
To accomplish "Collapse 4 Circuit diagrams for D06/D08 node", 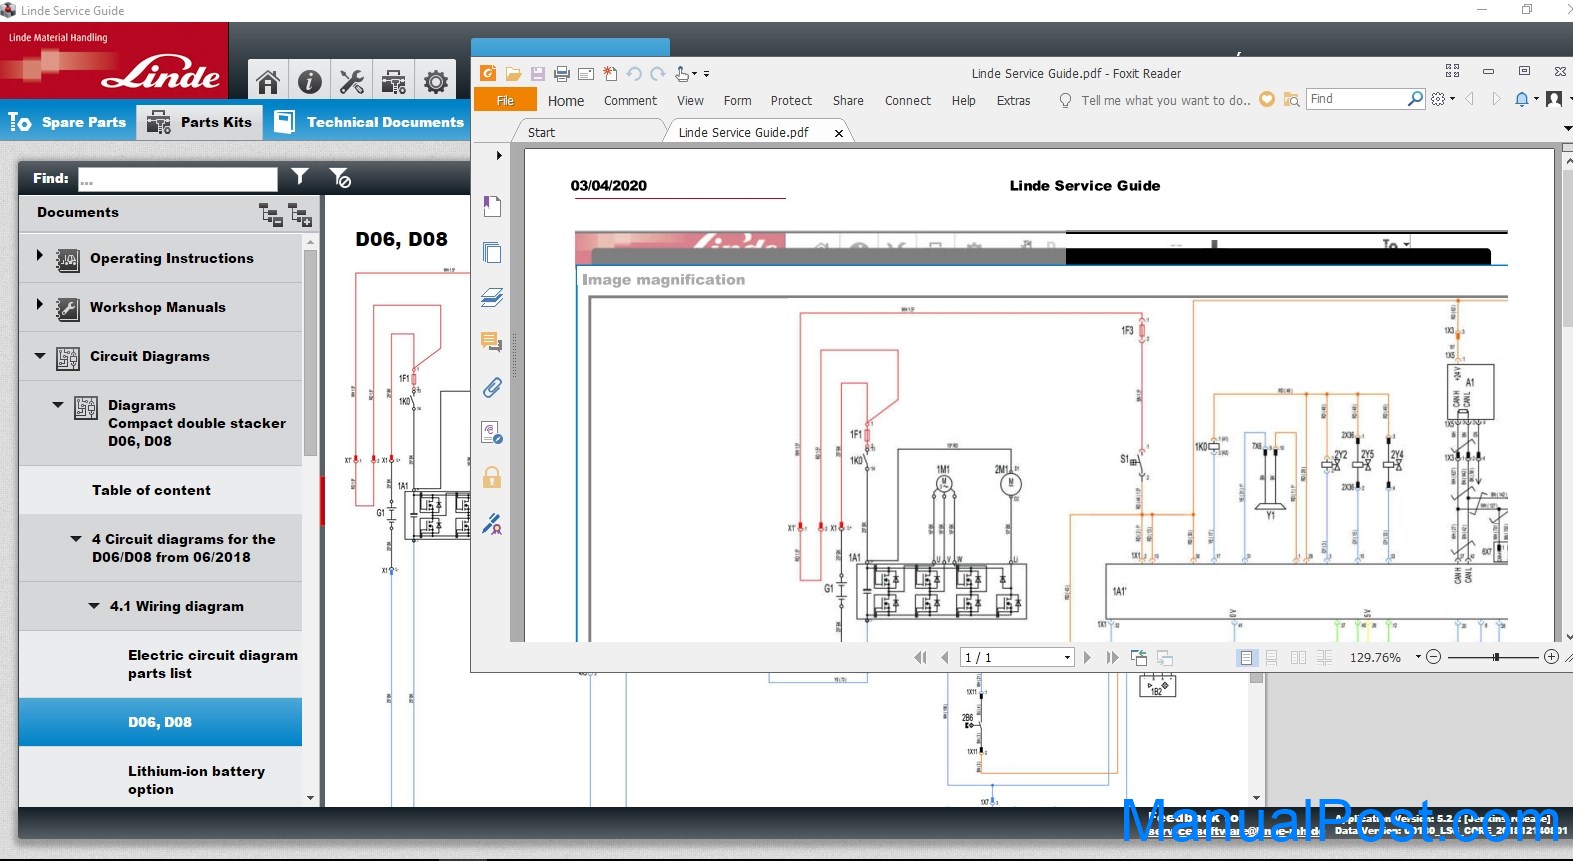I will click(76, 539).
